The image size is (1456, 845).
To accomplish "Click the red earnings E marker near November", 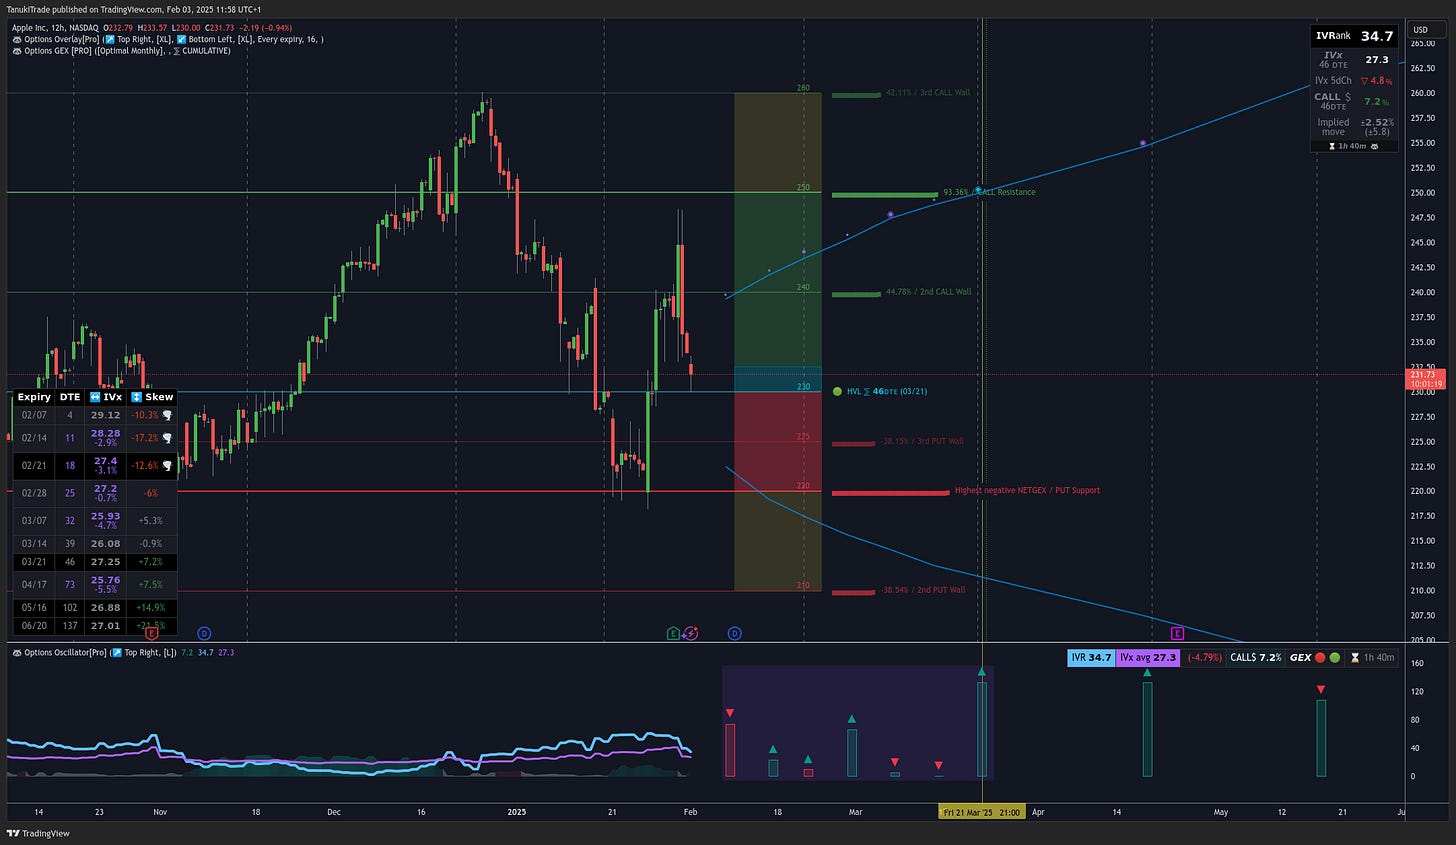I will [x=152, y=633].
